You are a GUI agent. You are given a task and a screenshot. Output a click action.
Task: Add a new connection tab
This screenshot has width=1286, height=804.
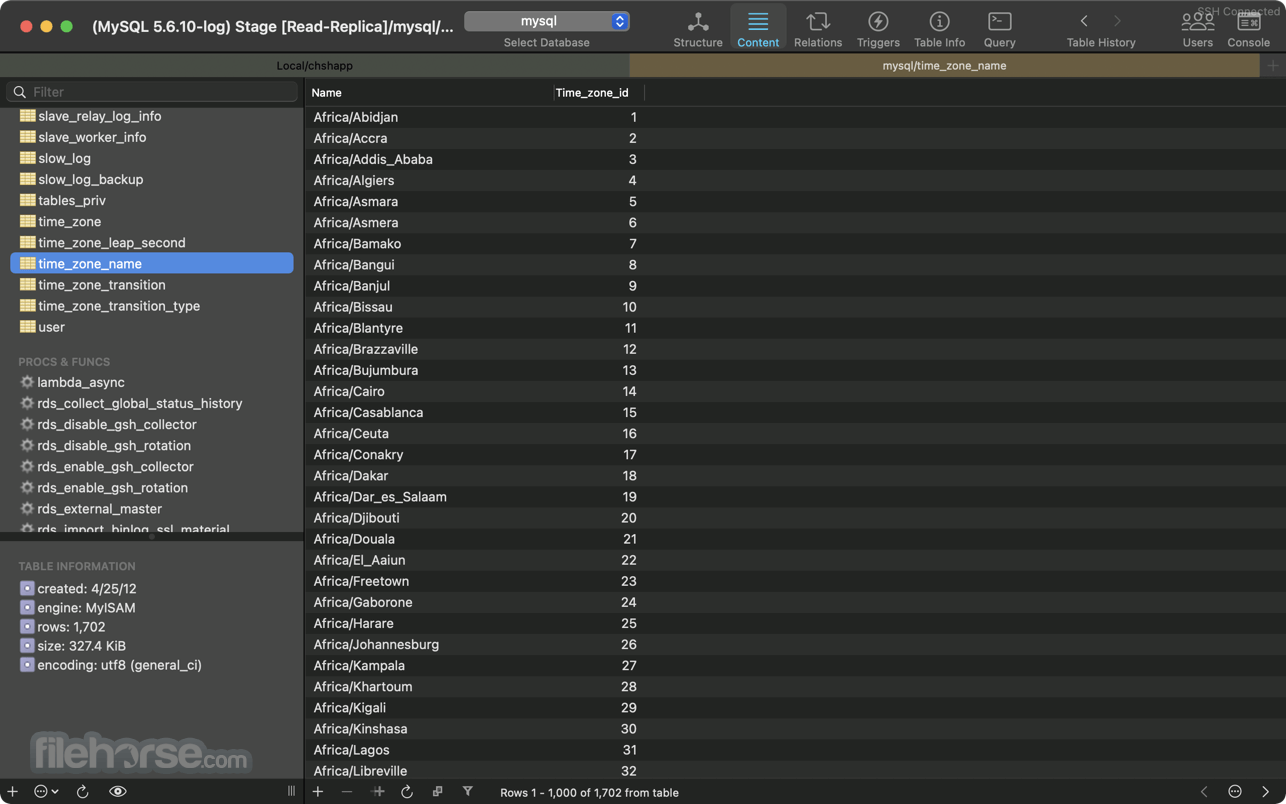click(1273, 66)
